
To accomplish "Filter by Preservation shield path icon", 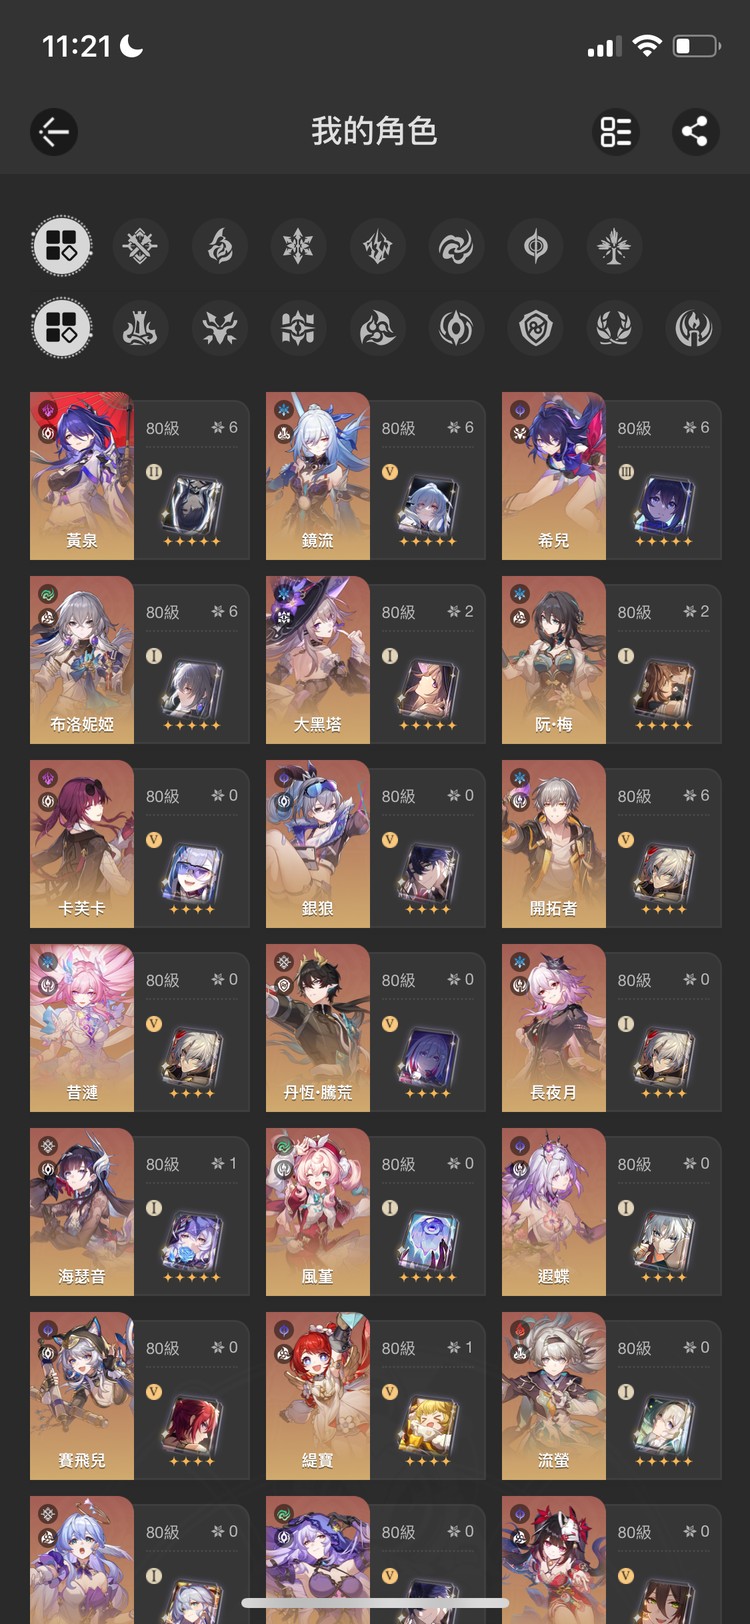I will click(x=535, y=328).
